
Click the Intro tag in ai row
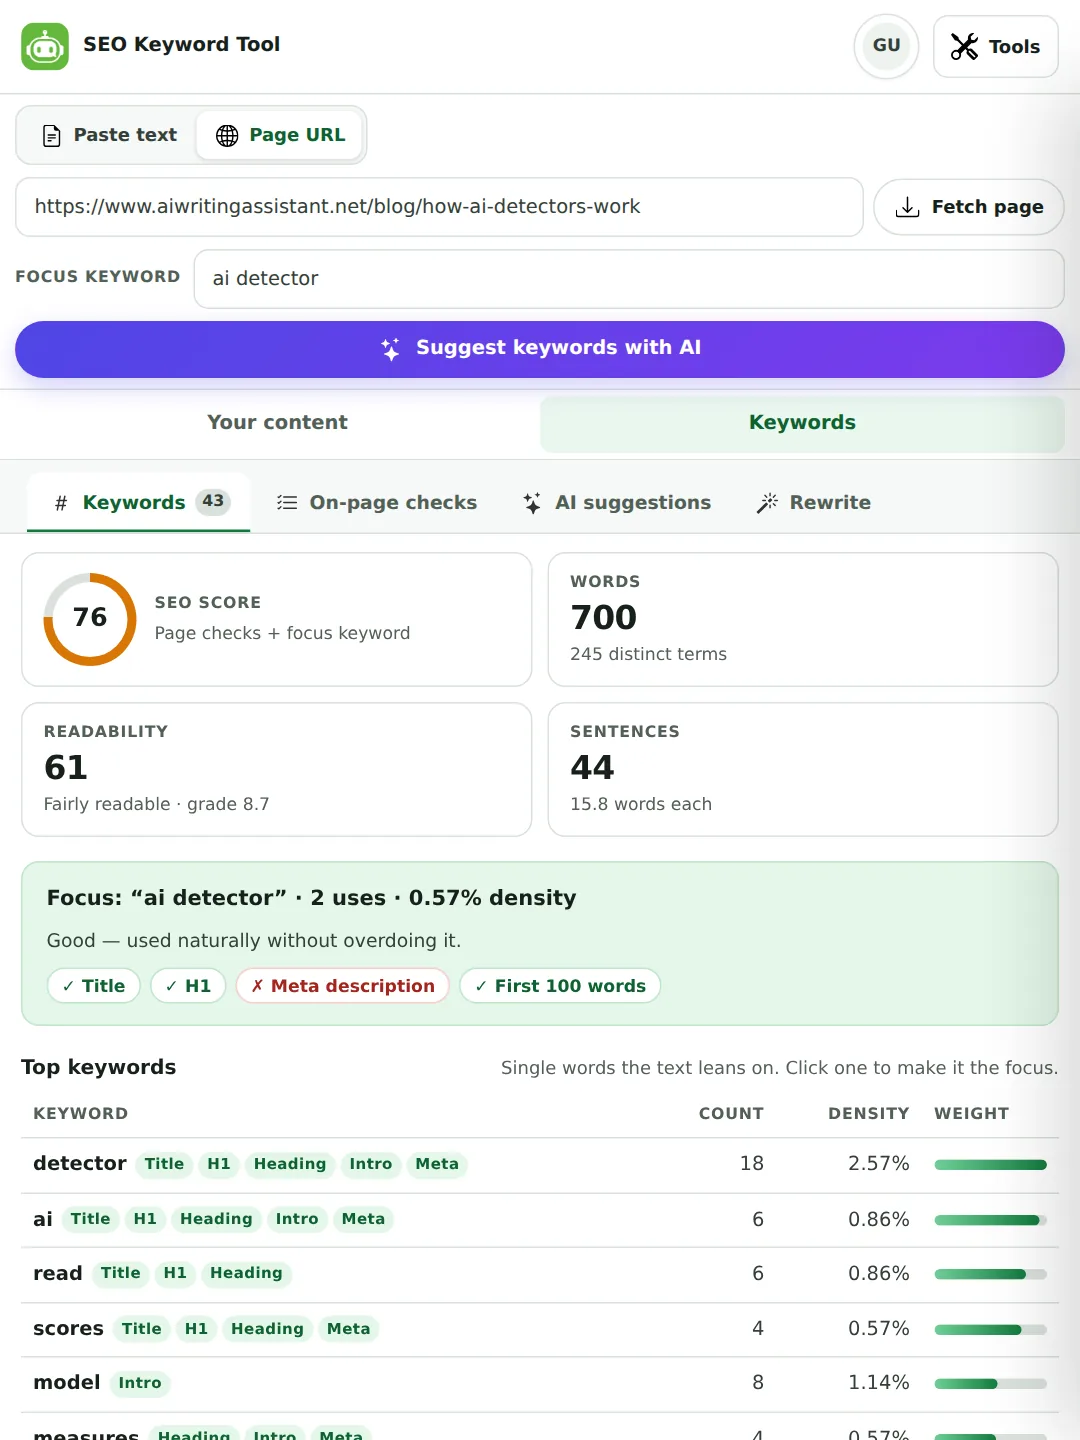[x=297, y=1219]
